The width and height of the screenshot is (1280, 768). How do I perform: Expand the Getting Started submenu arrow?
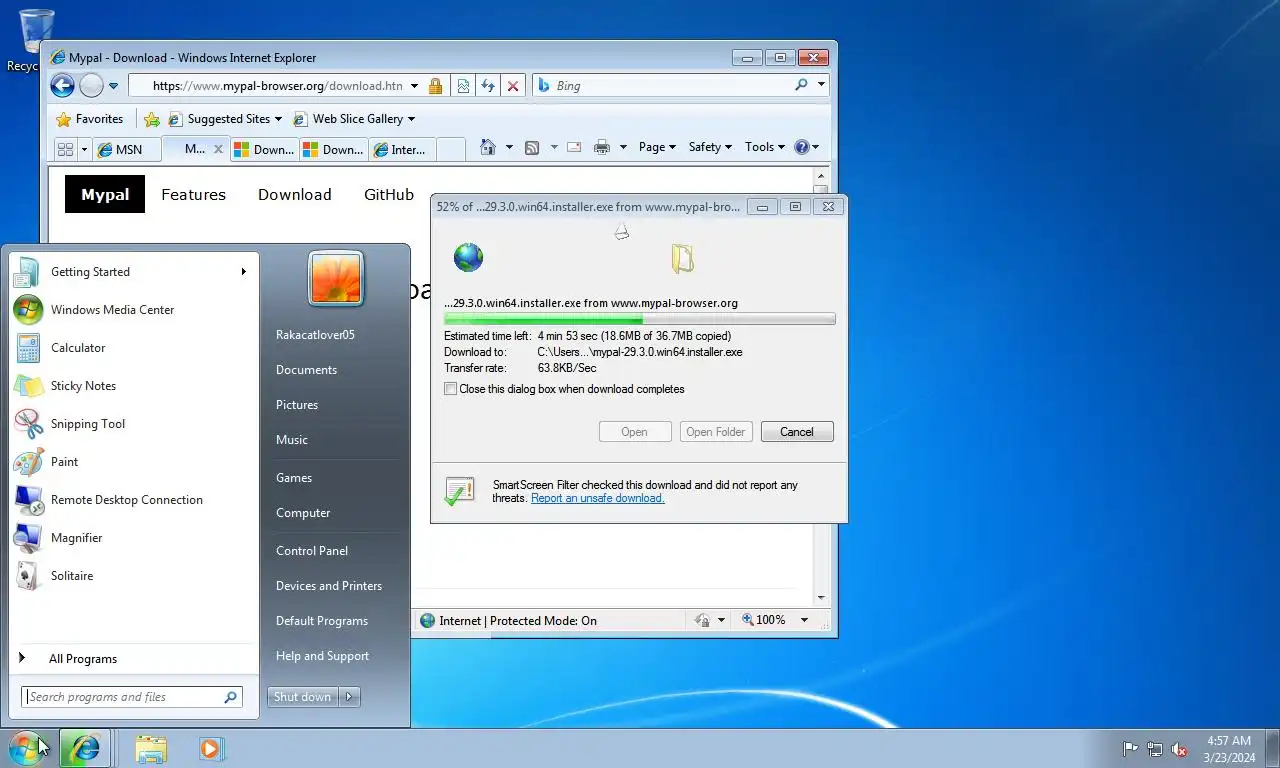coord(243,272)
